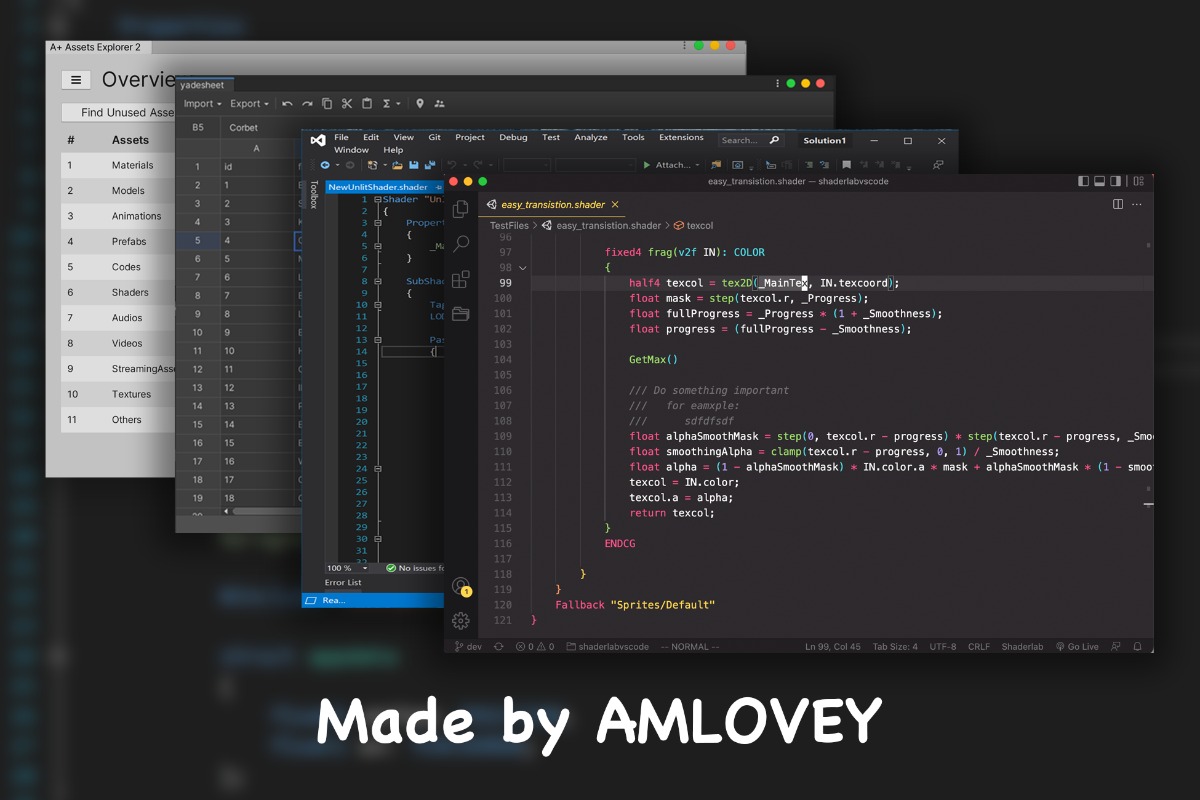The width and height of the screenshot is (1200, 800).
Task: Click the location pin icon in yadesheet
Action: (420, 103)
